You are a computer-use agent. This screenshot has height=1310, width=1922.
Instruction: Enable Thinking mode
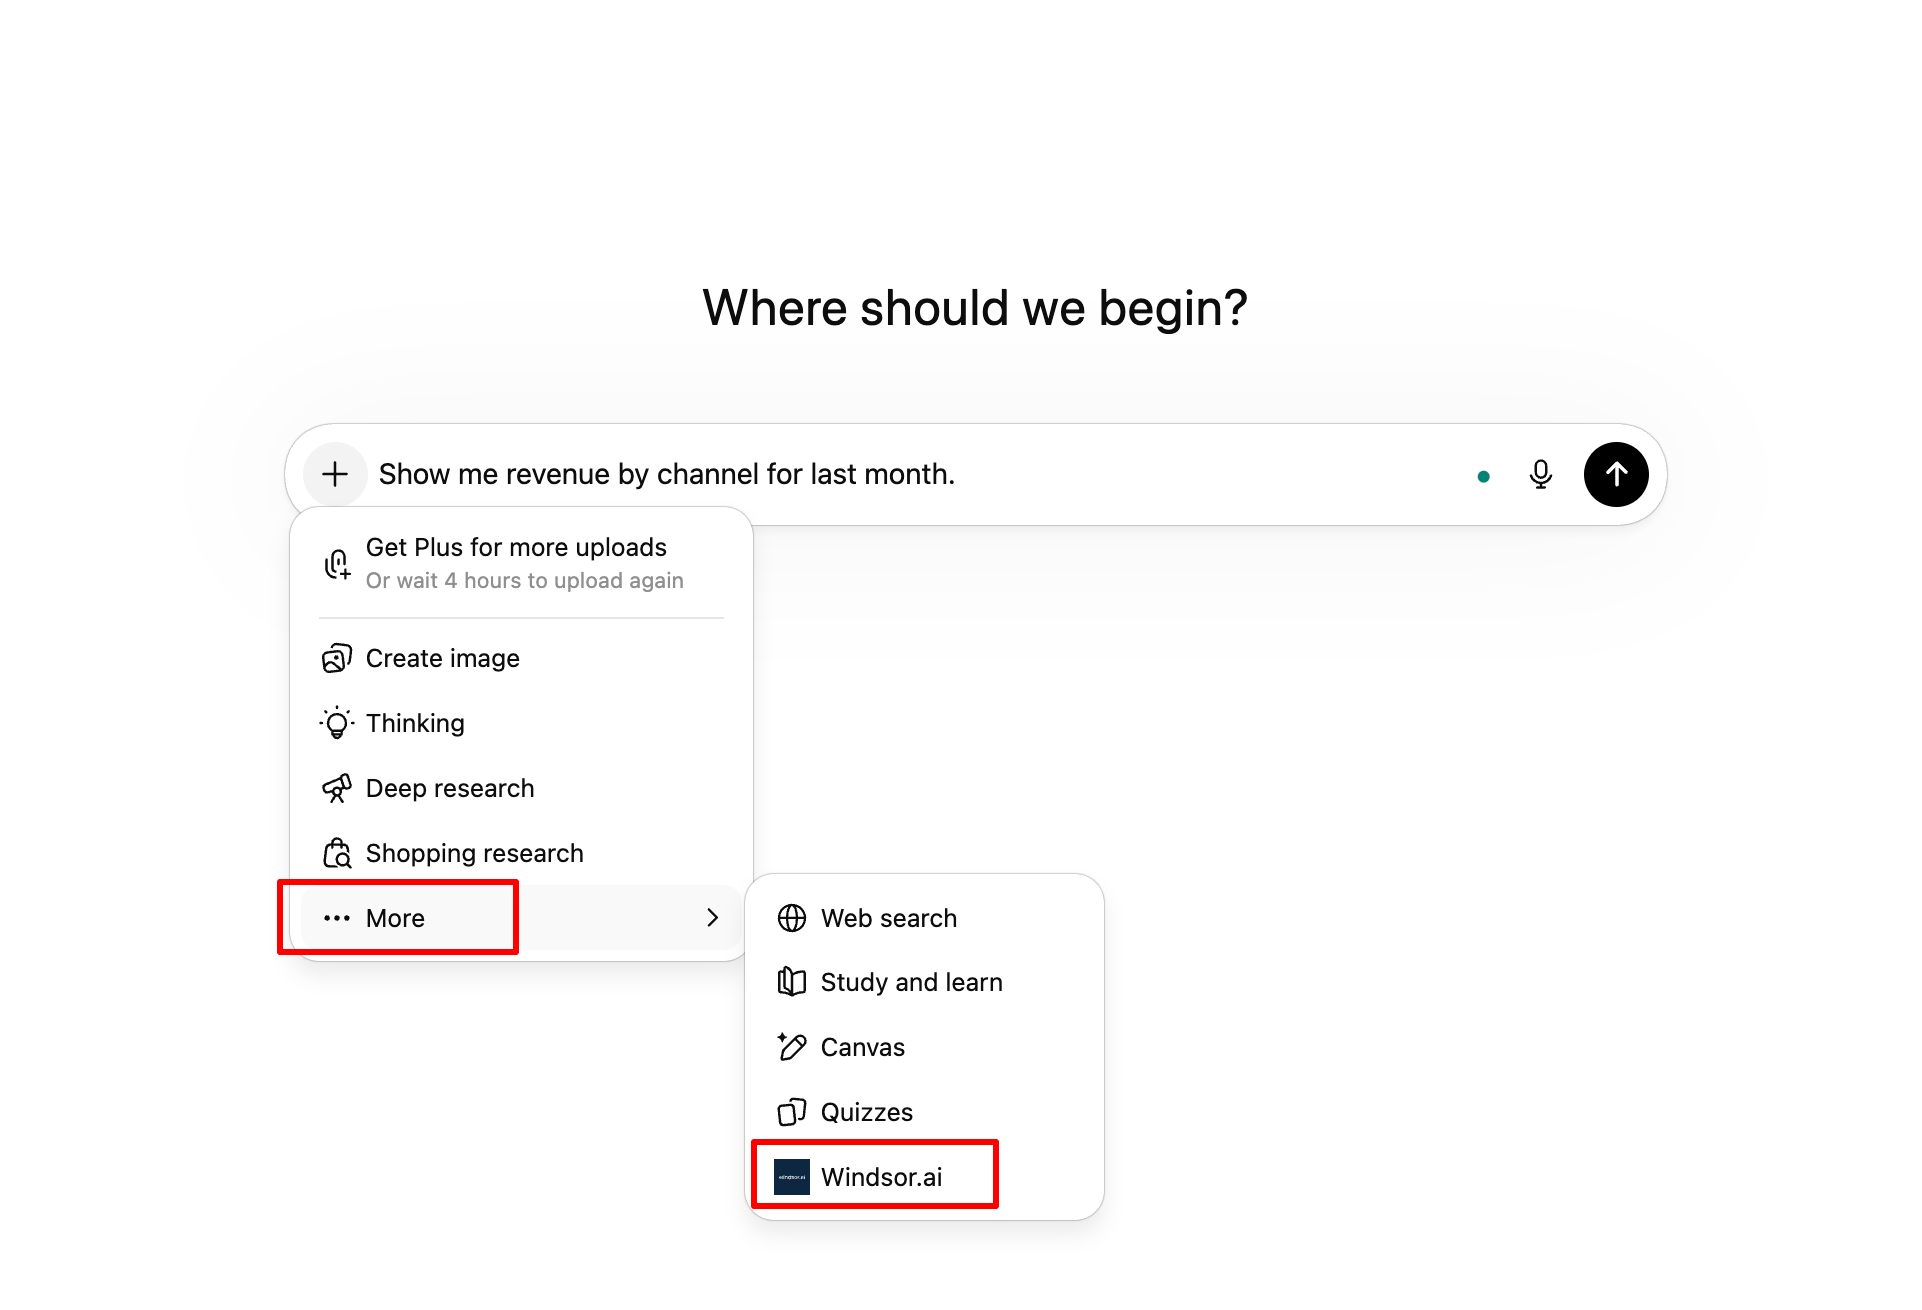click(x=415, y=722)
